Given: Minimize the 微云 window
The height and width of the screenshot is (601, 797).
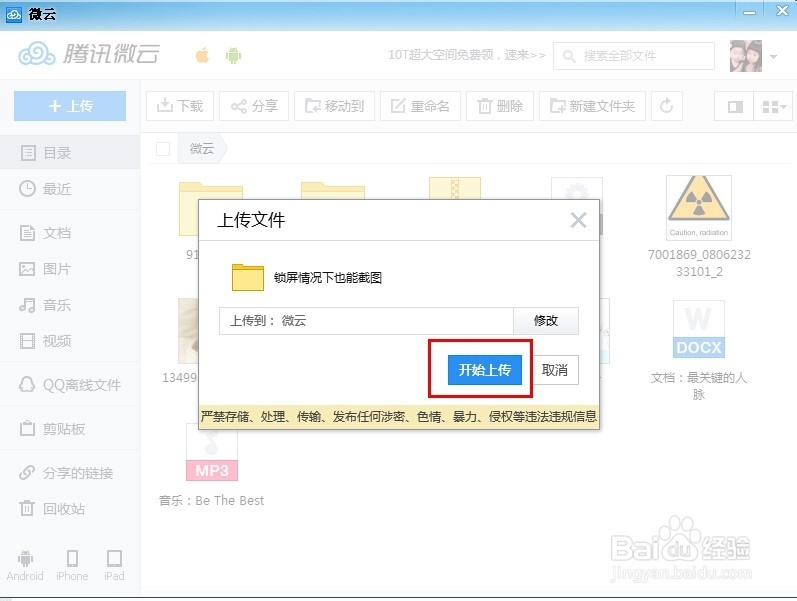Looking at the screenshot, I should click(x=749, y=12).
